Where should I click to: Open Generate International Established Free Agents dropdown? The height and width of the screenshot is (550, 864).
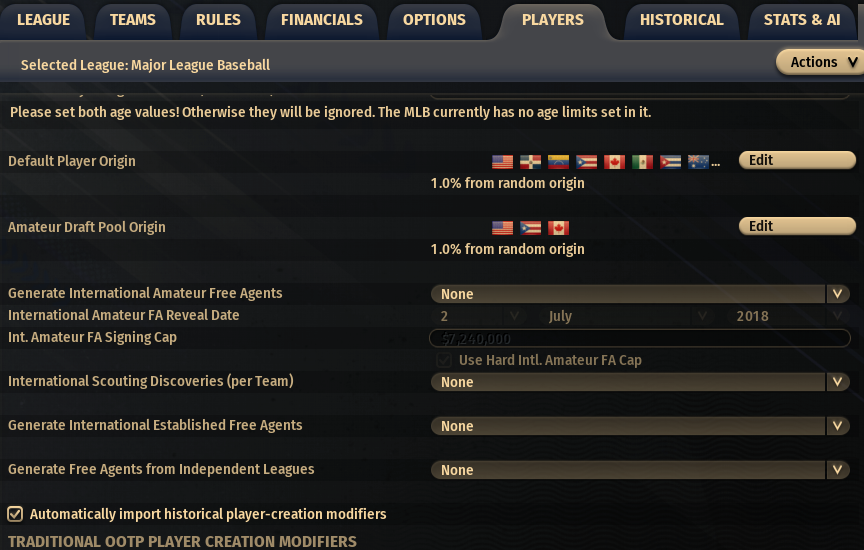[640, 426]
